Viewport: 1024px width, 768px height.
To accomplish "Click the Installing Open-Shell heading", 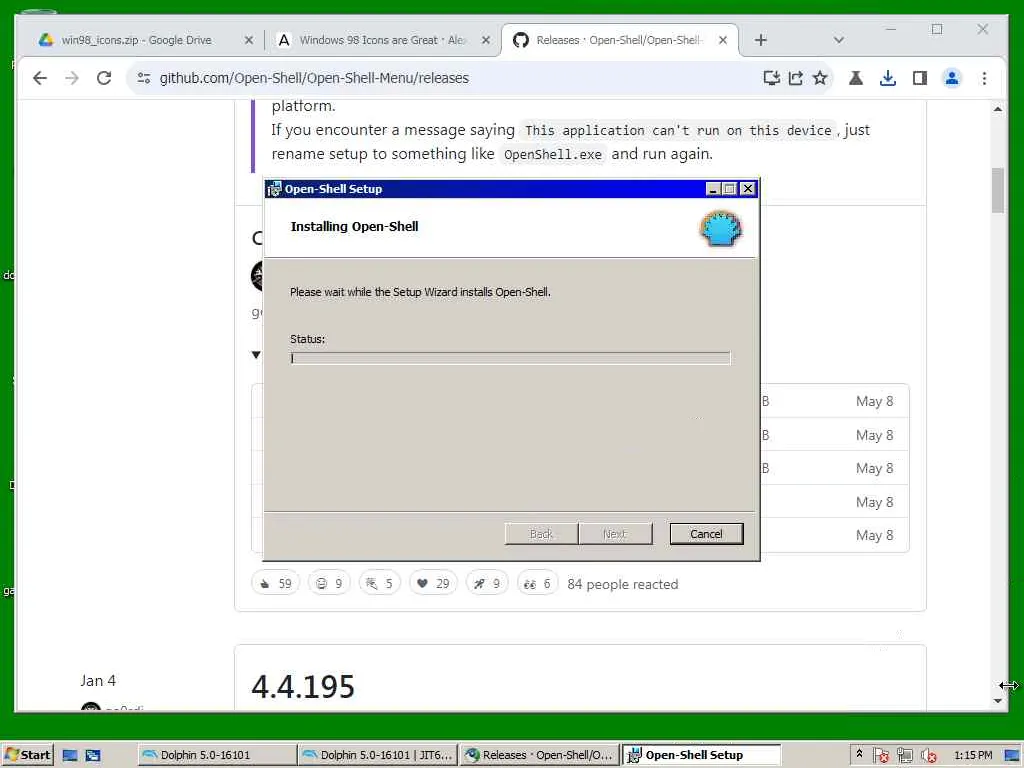I will 354,227.
